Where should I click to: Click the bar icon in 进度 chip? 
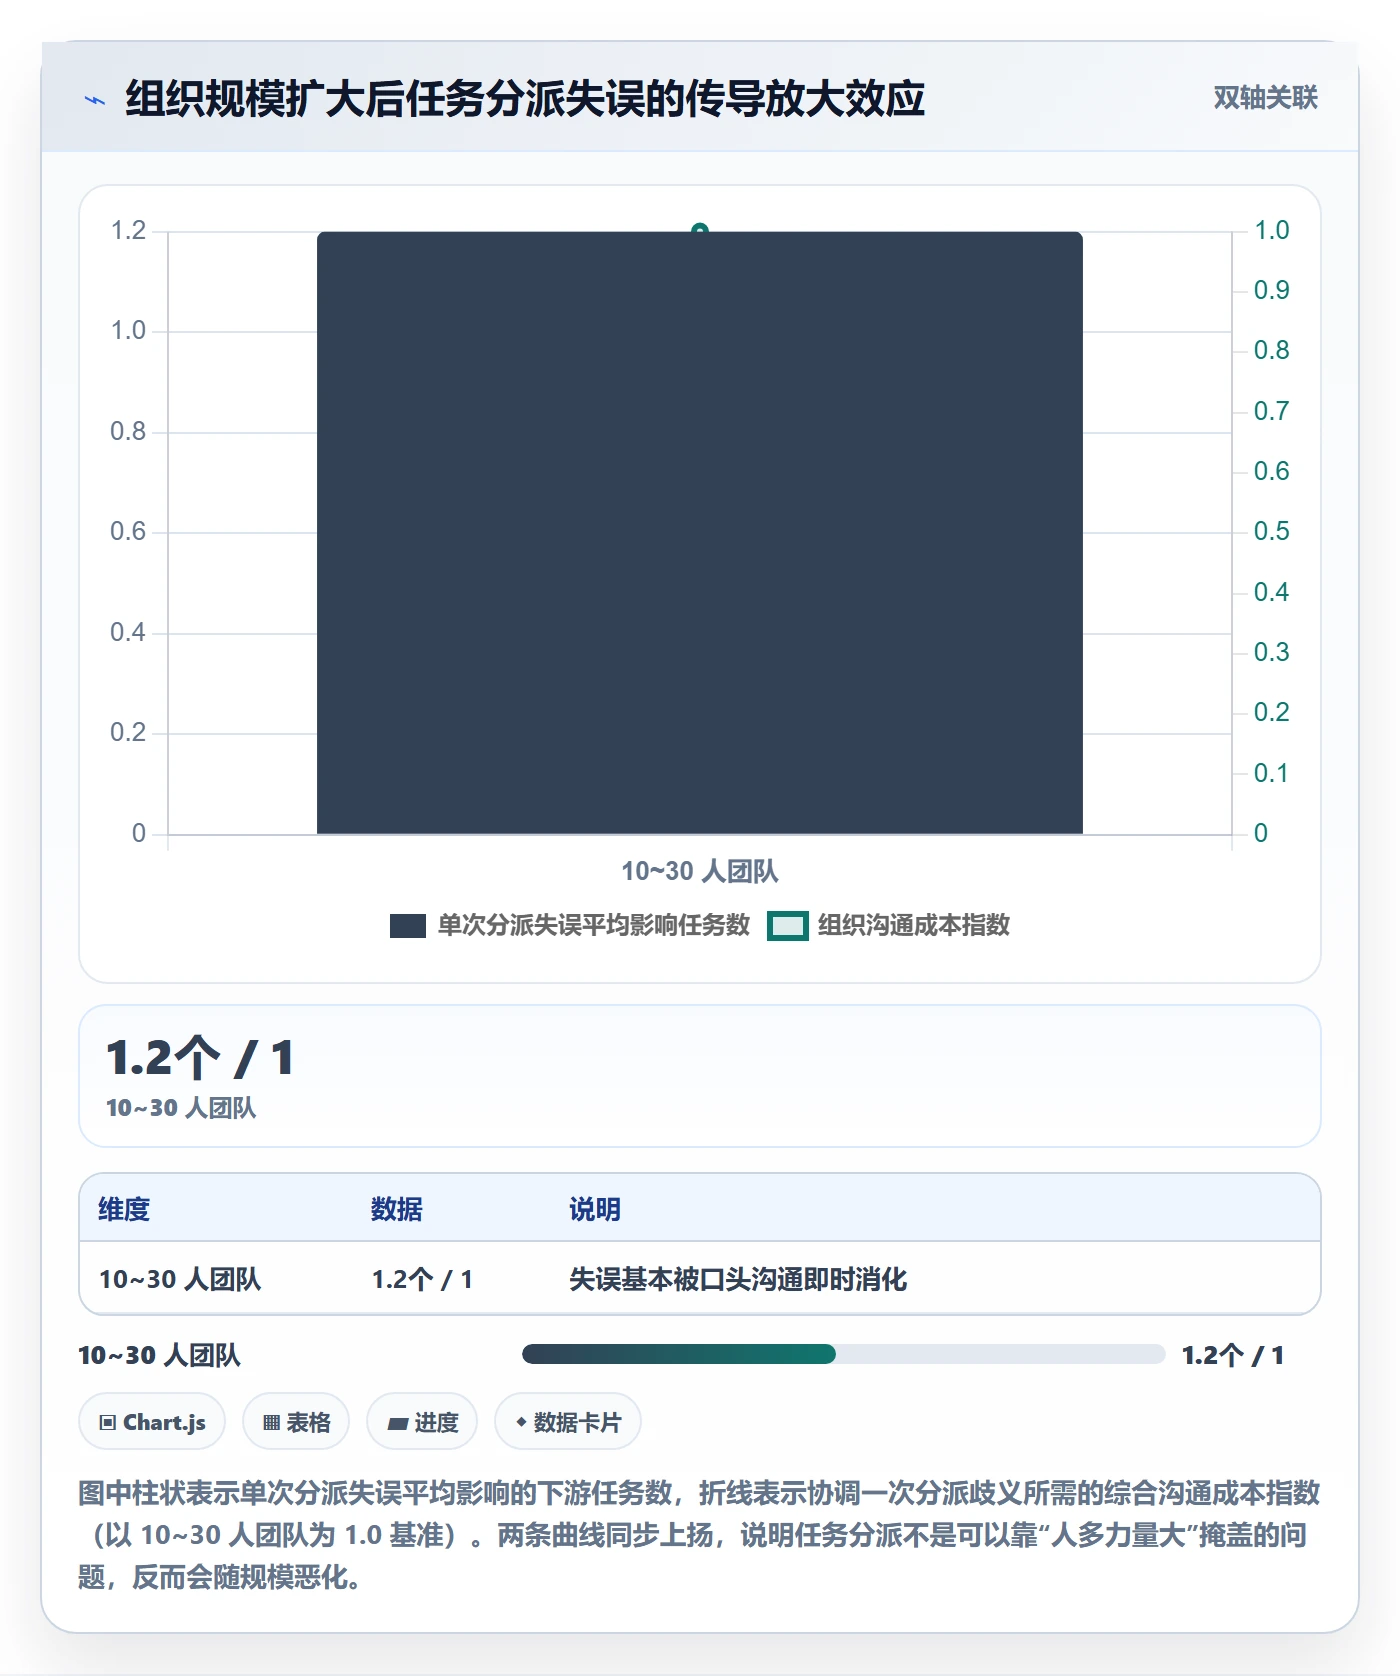click(398, 1423)
